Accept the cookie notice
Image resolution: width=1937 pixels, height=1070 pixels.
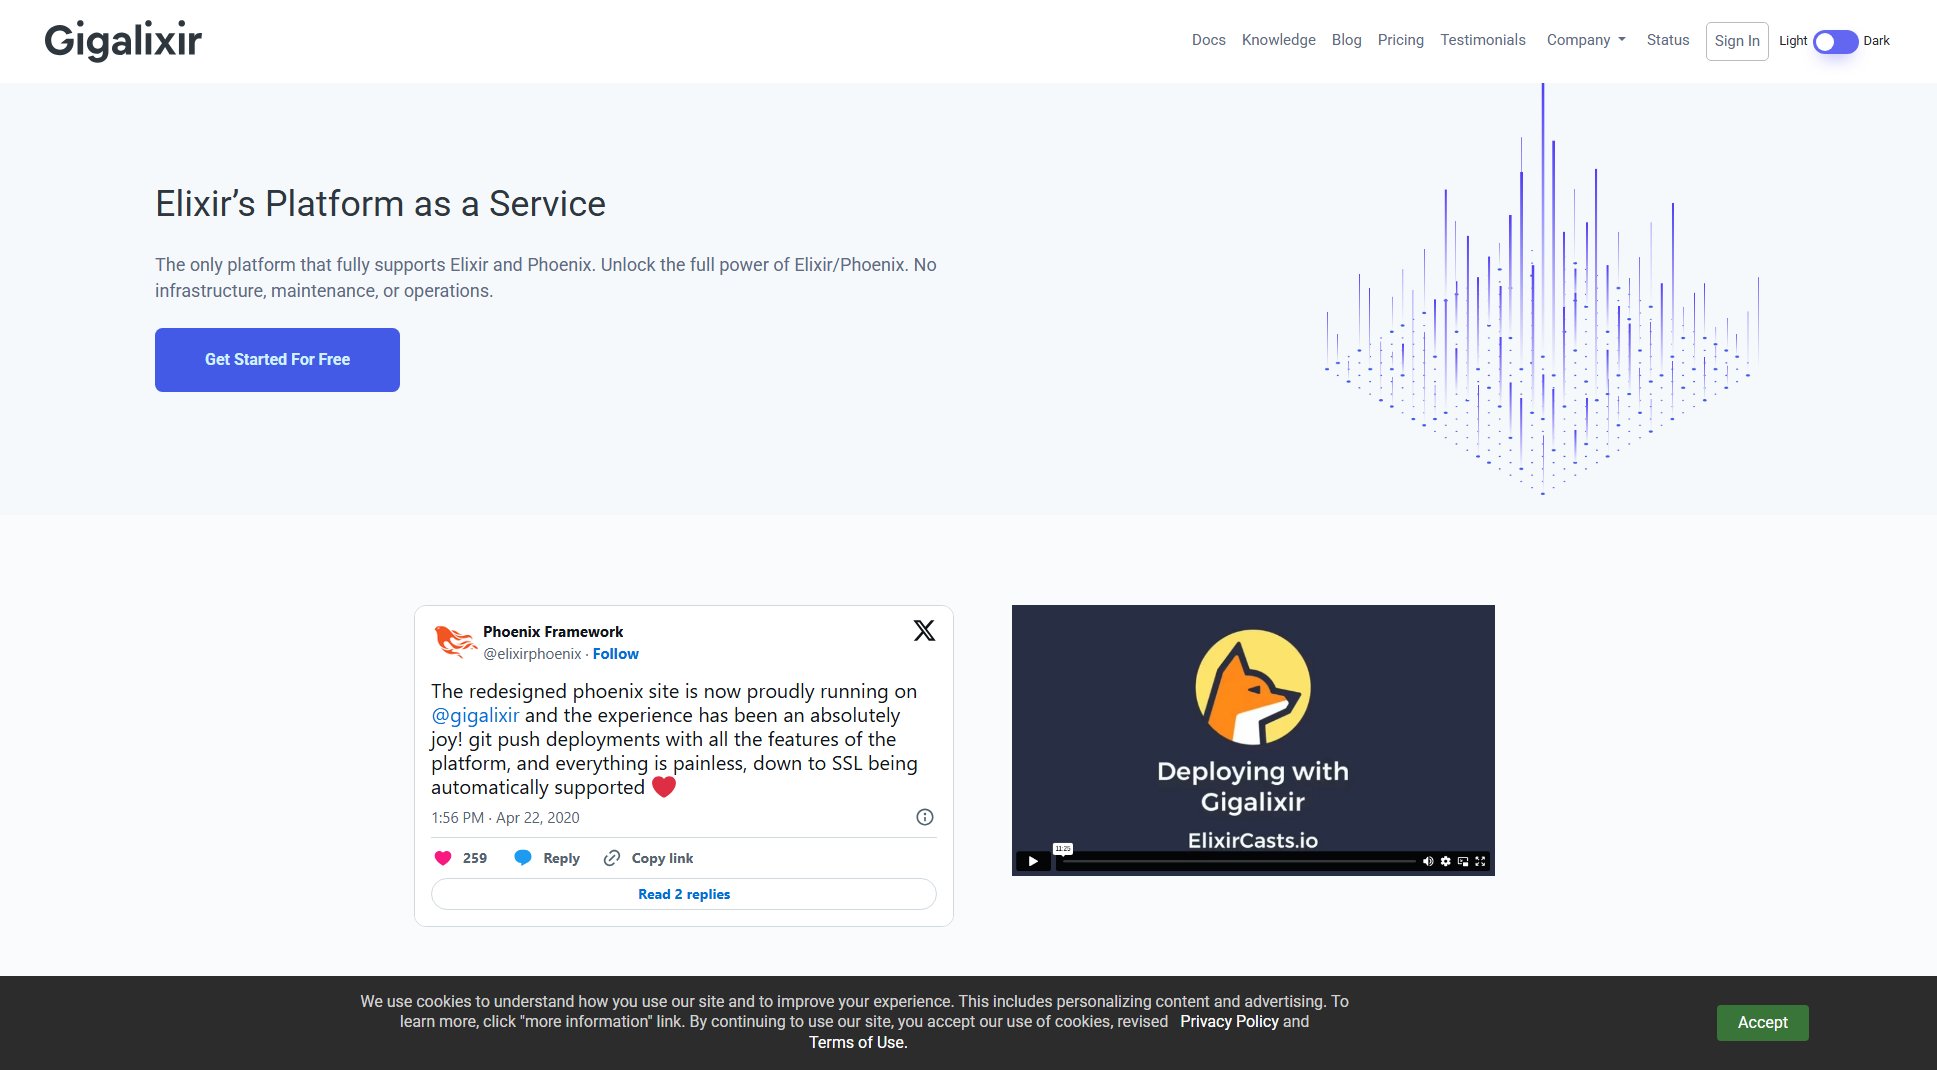[1762, 1023]
